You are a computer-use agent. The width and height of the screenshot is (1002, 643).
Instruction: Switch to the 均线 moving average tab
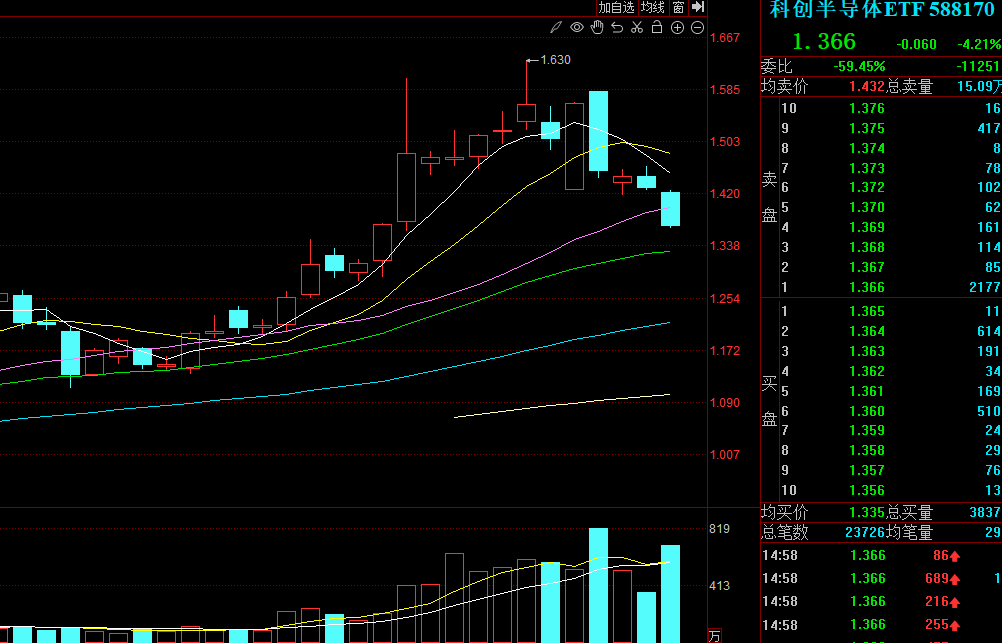pyautogui.click(x=653, y=8)
